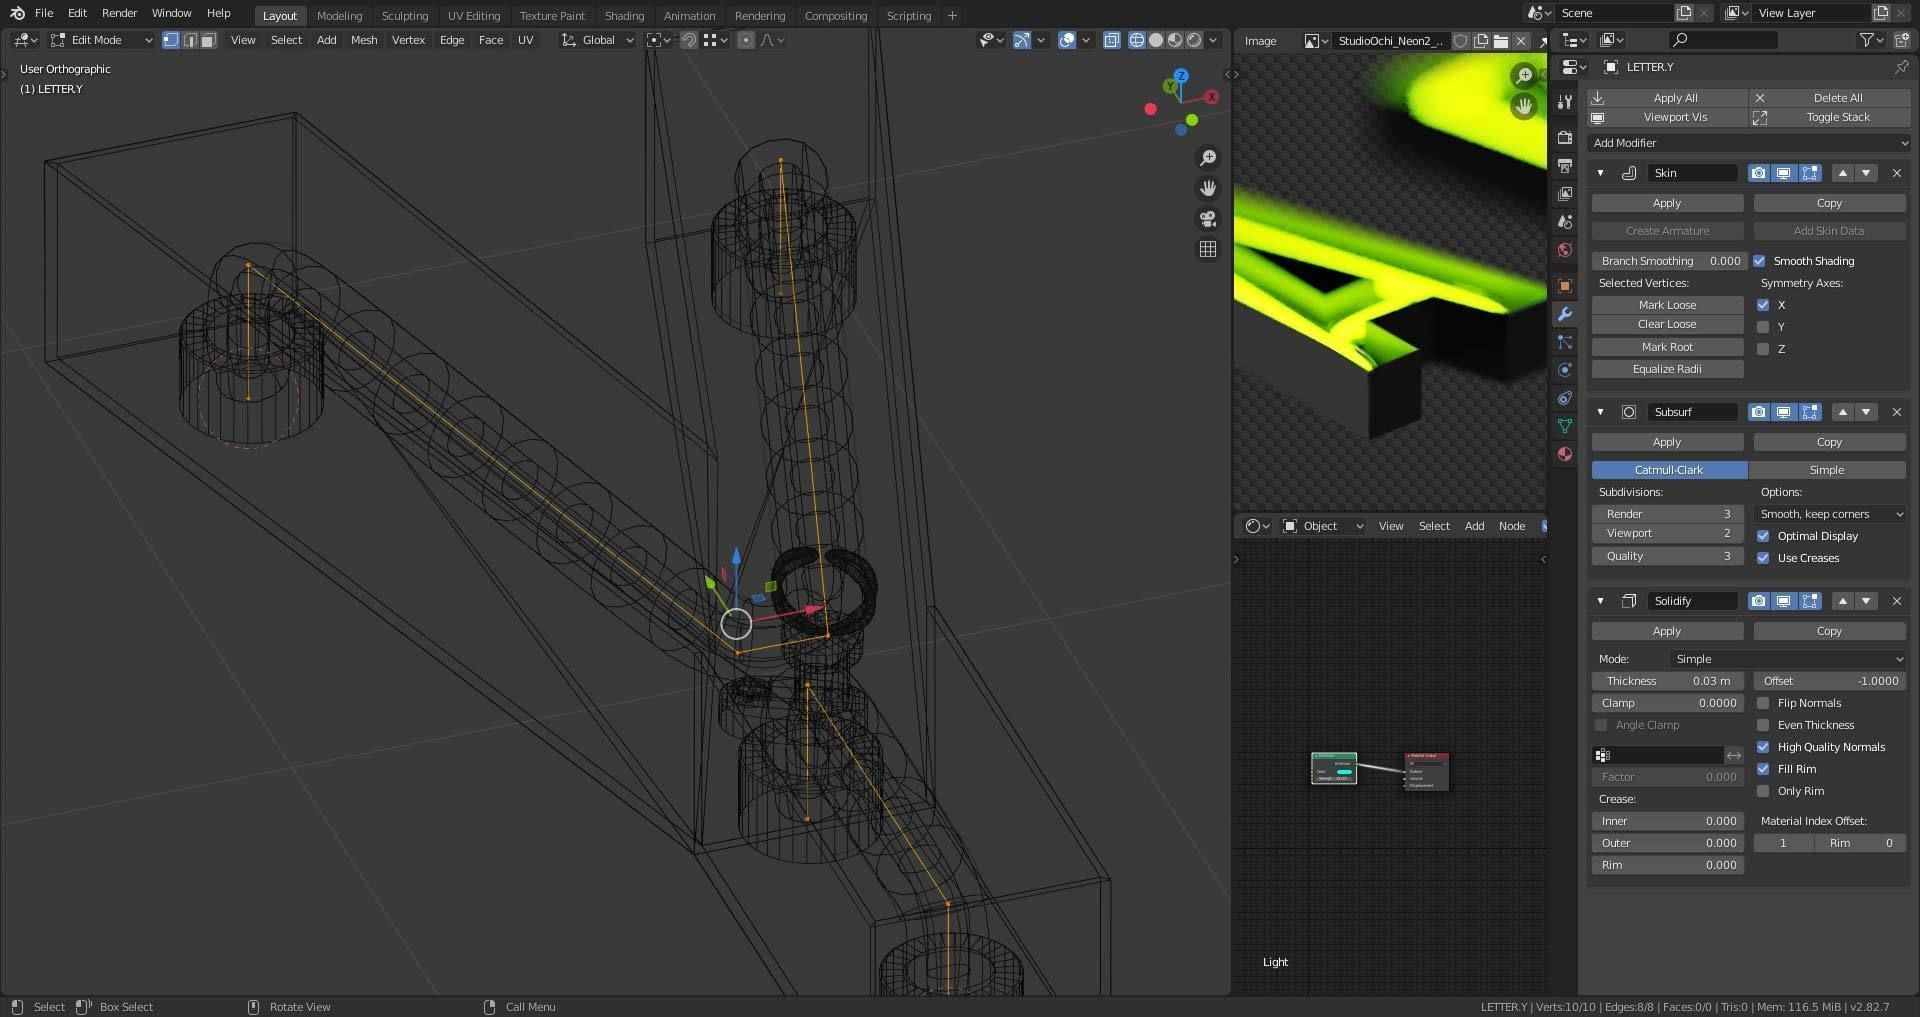Open the Modifiers wrench properties tab
This screenshot has height=1017, width=1920.
click(x=1565, y=314)
